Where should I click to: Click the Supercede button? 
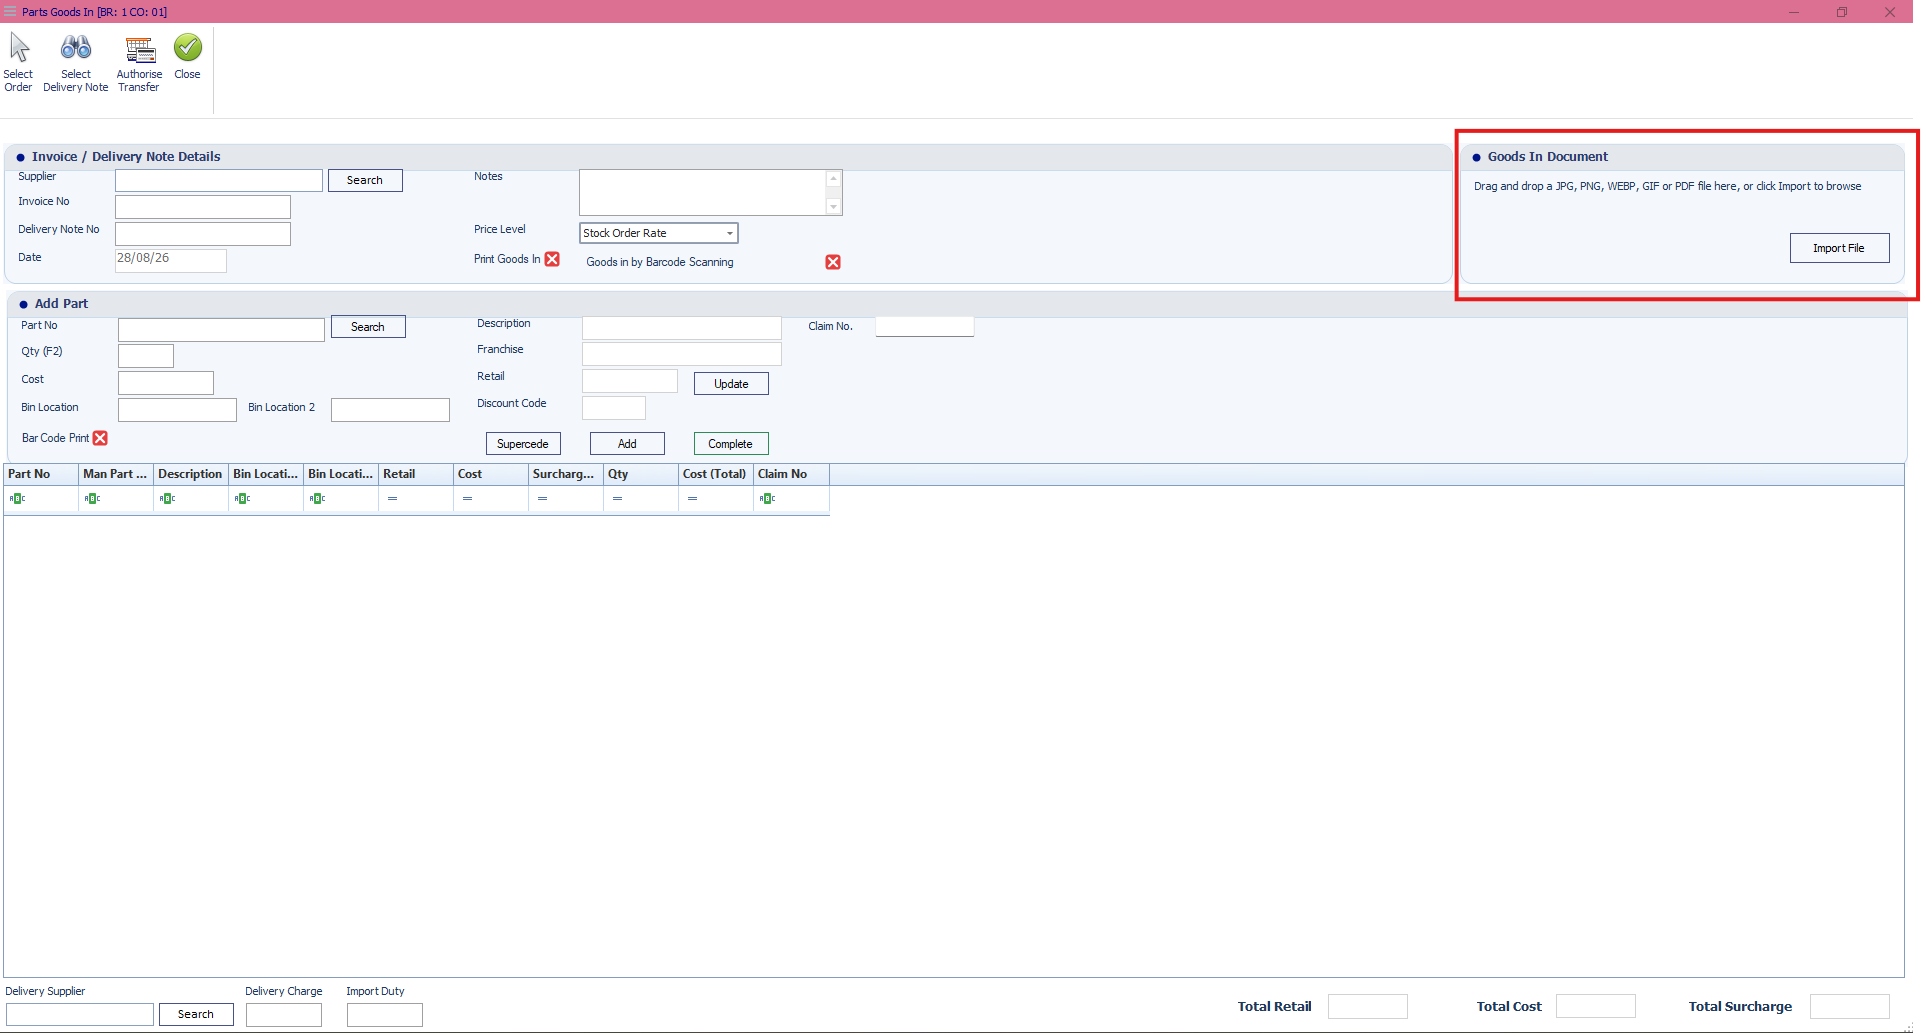click(x=523, y=444)
